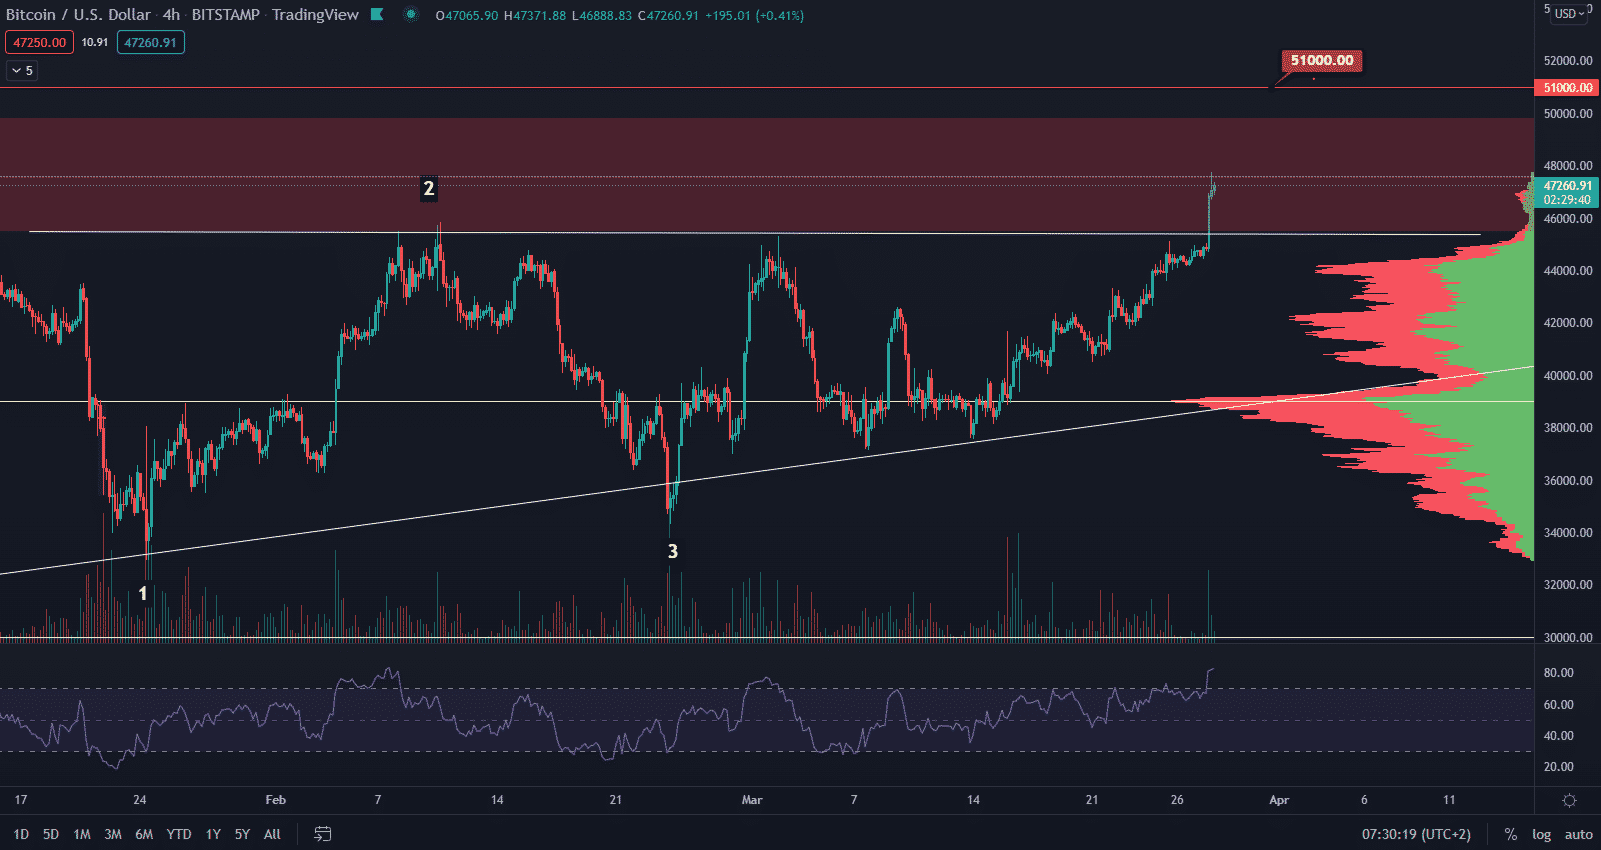Select the YTD time range

(x=178, y=834)
